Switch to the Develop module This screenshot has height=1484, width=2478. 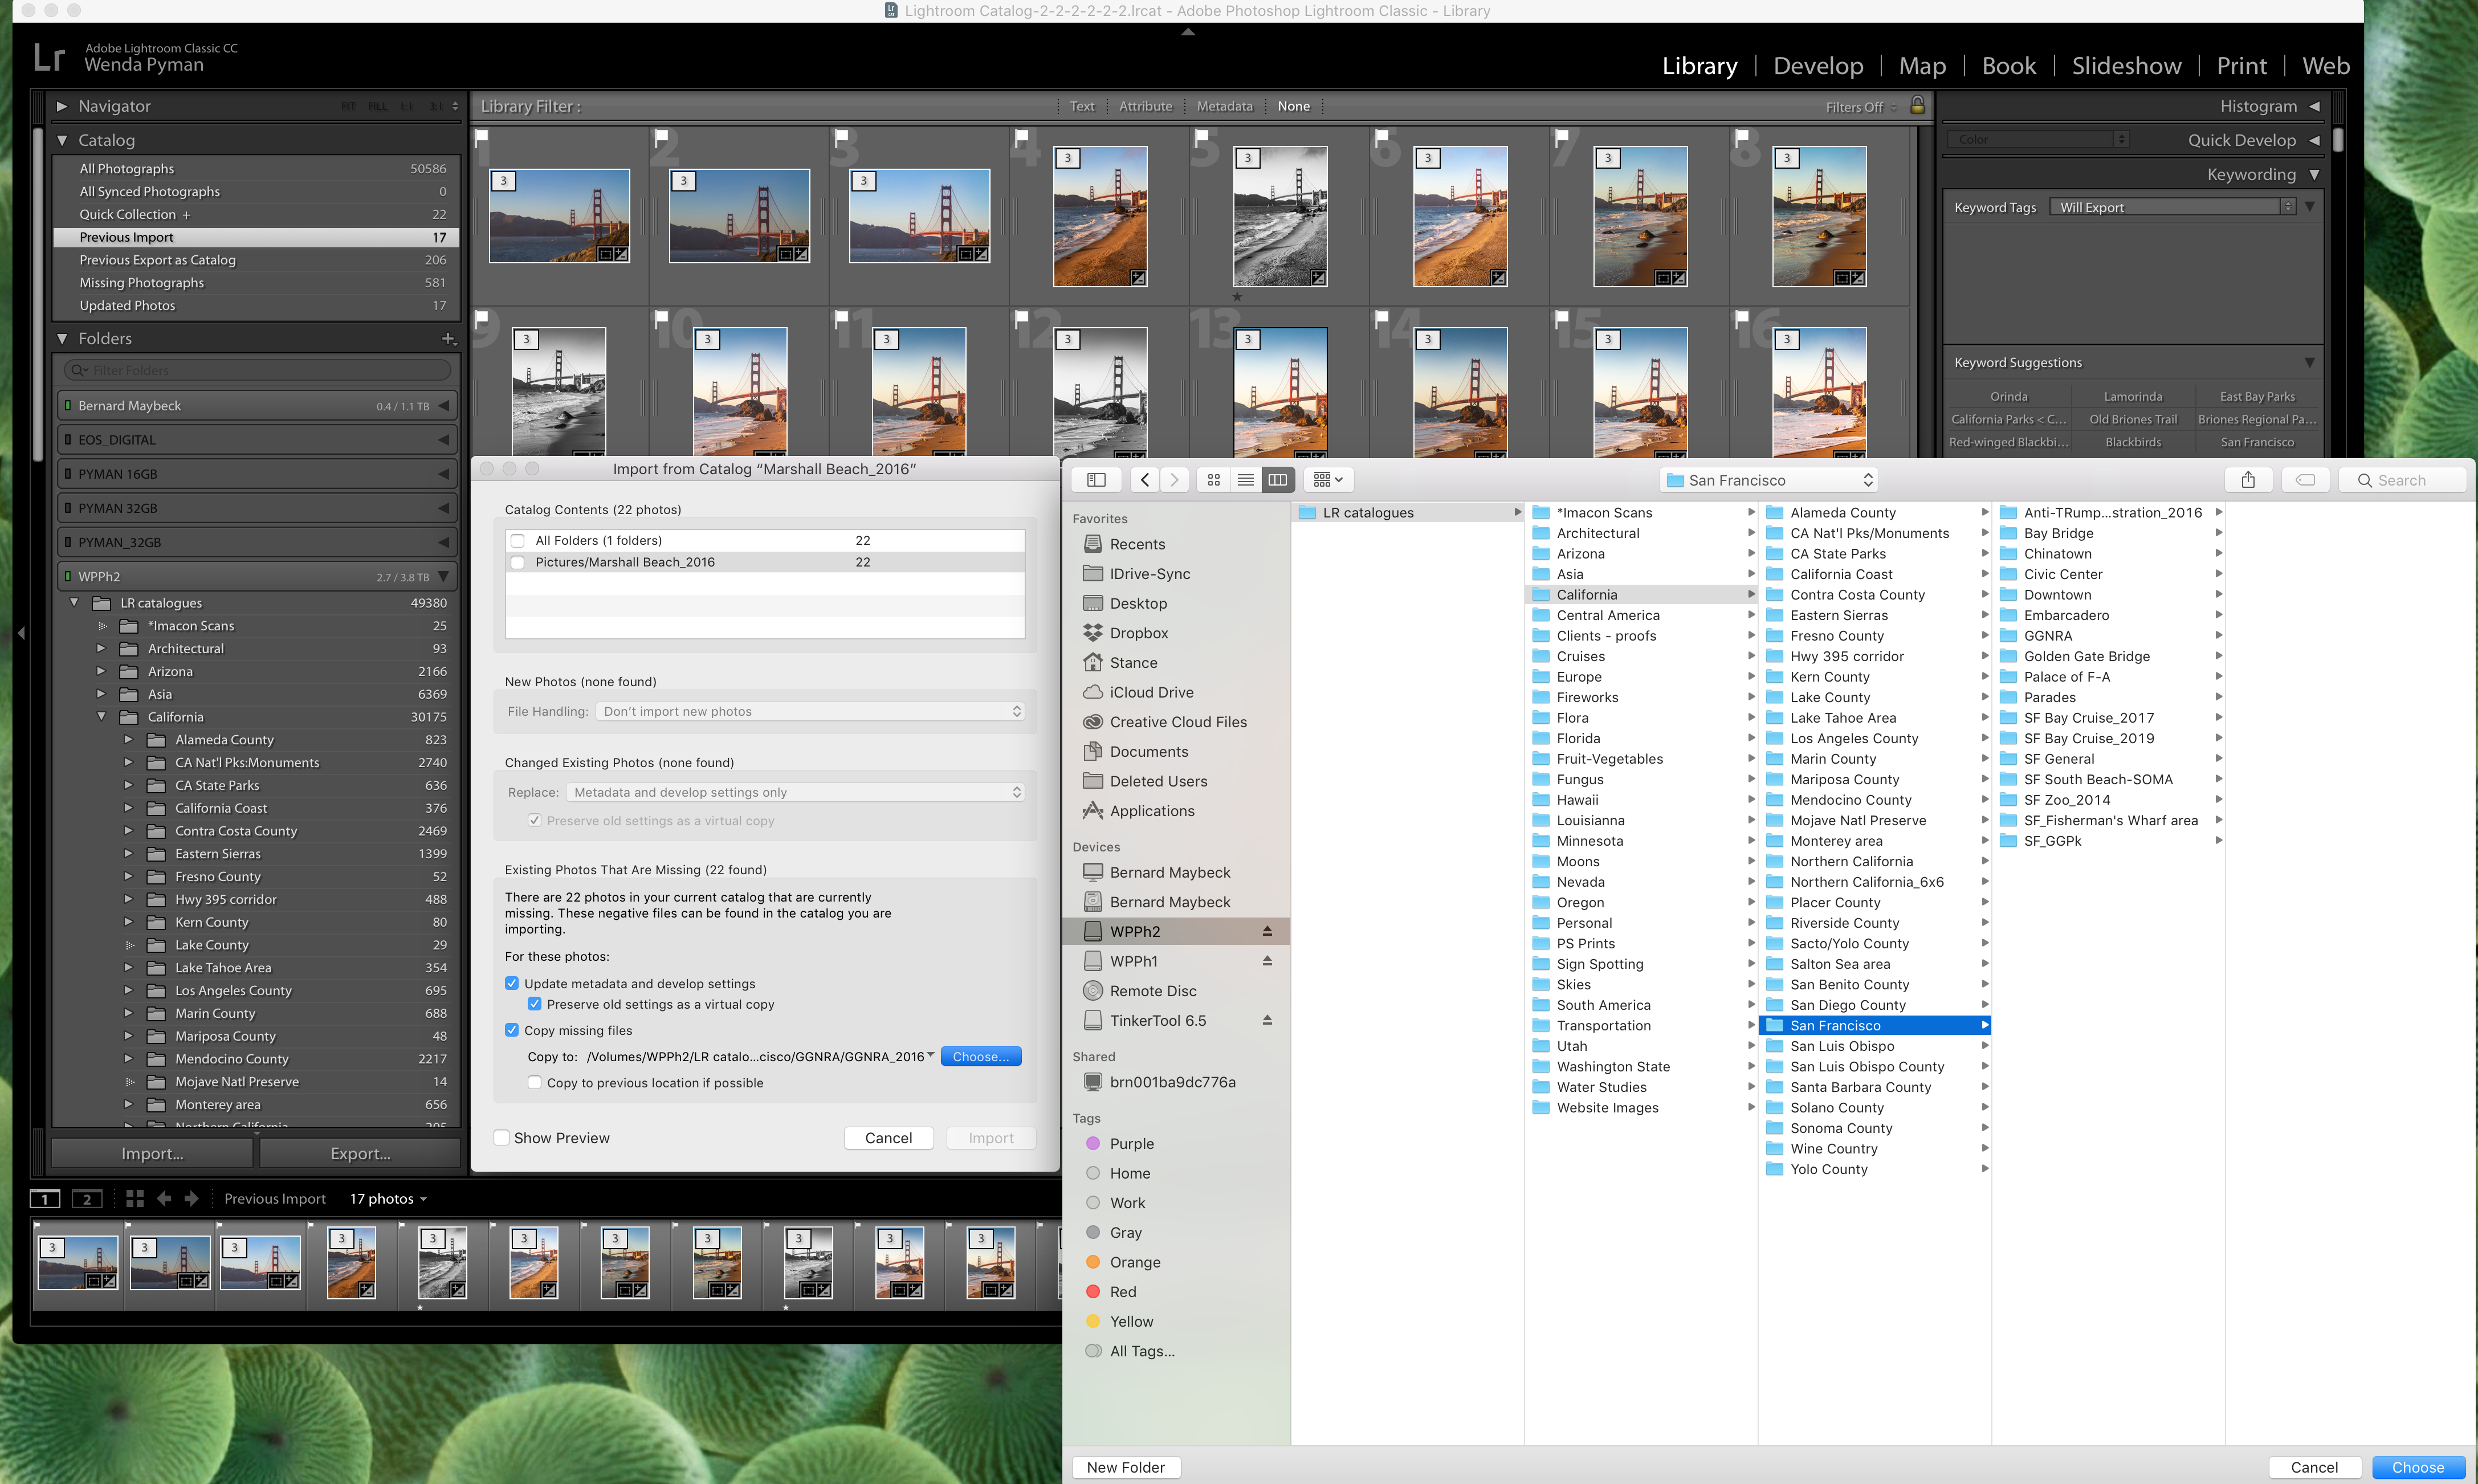coord(1817,66)
